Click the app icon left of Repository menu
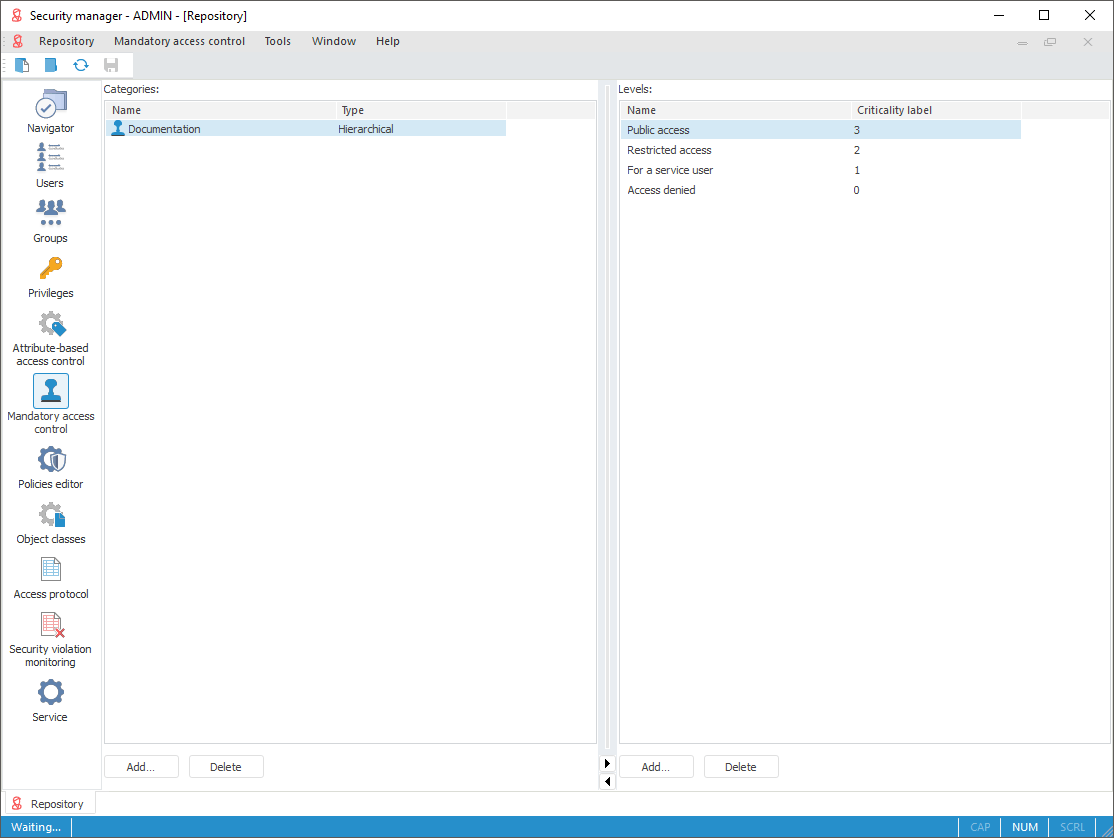This screenshot has width=1114, height=838. coord(18,41)
